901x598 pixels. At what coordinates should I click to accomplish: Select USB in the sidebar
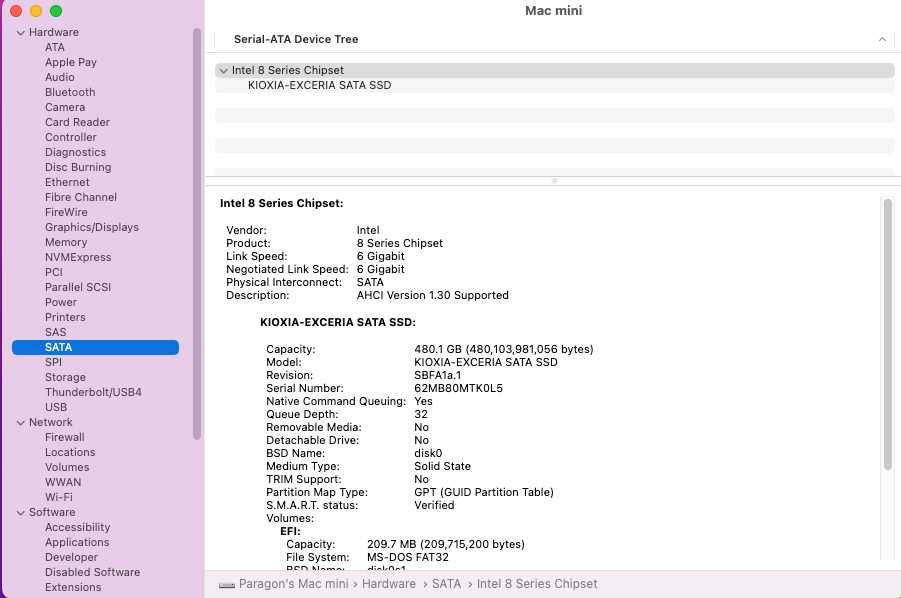click(56, 407)
